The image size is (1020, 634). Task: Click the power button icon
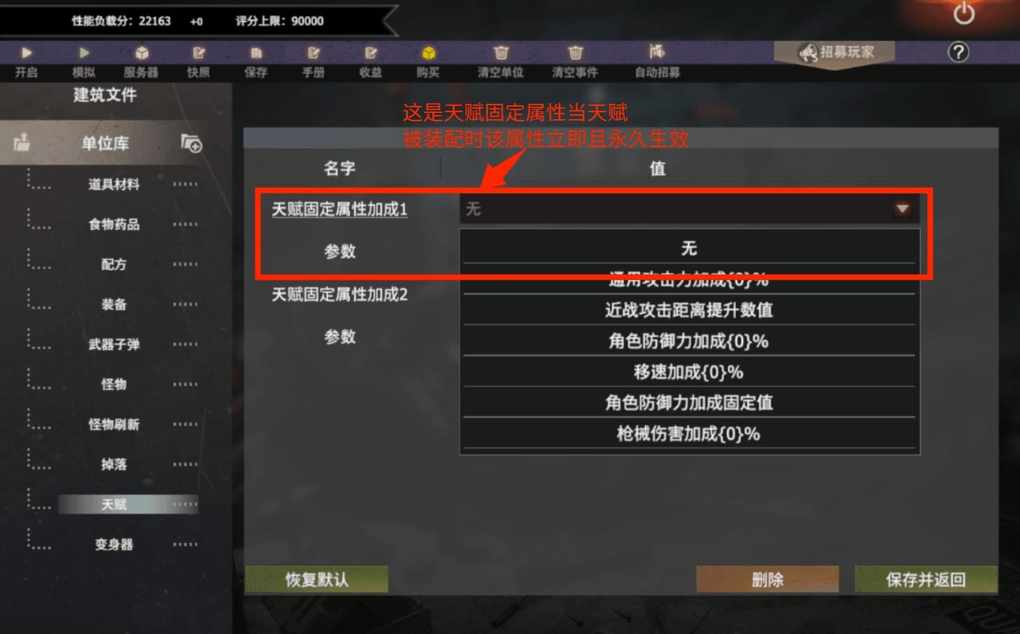tap(964, 13)
